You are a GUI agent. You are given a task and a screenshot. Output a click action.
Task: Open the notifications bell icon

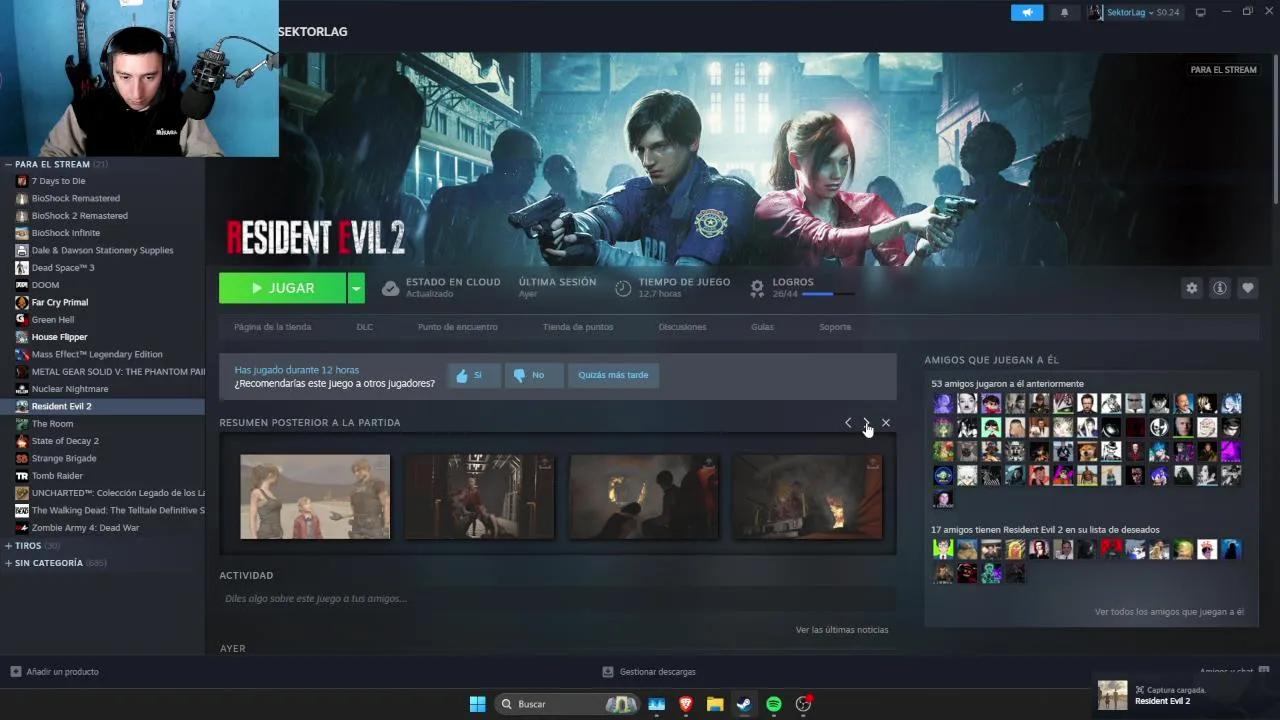(x=1064, y=12)
